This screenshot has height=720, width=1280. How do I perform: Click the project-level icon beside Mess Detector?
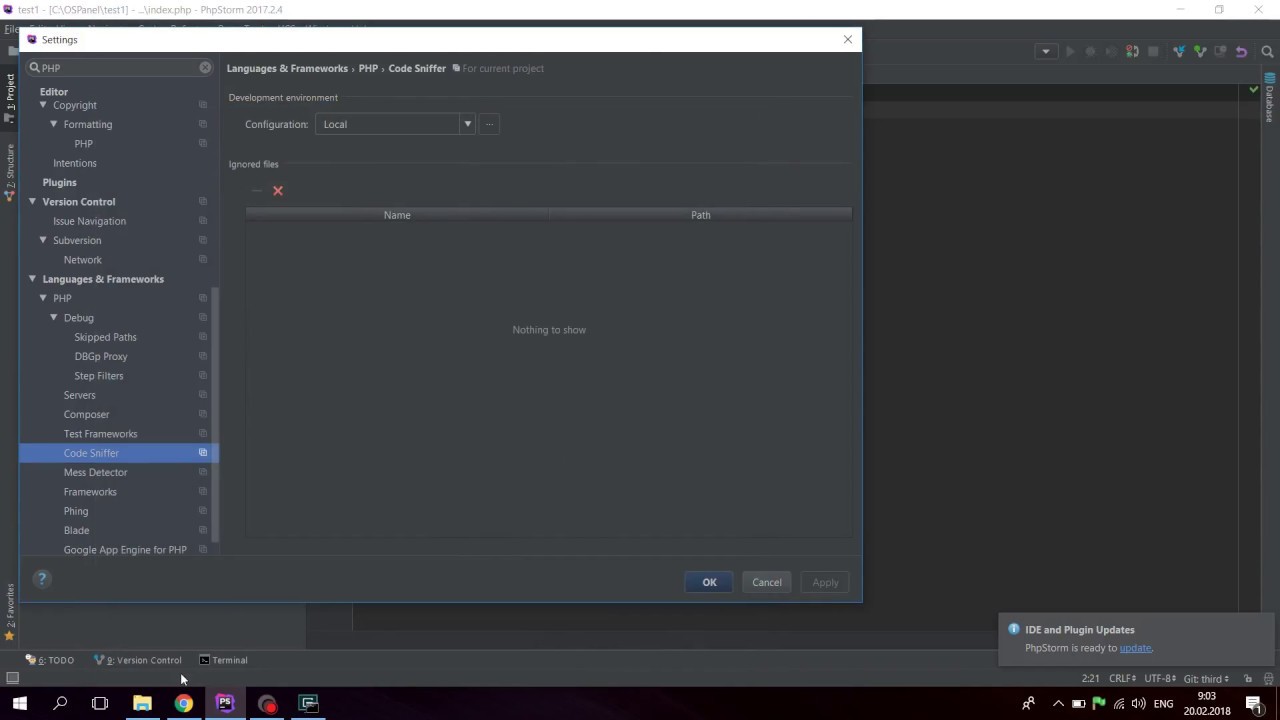pyautogui.click(x=203, y=472)
